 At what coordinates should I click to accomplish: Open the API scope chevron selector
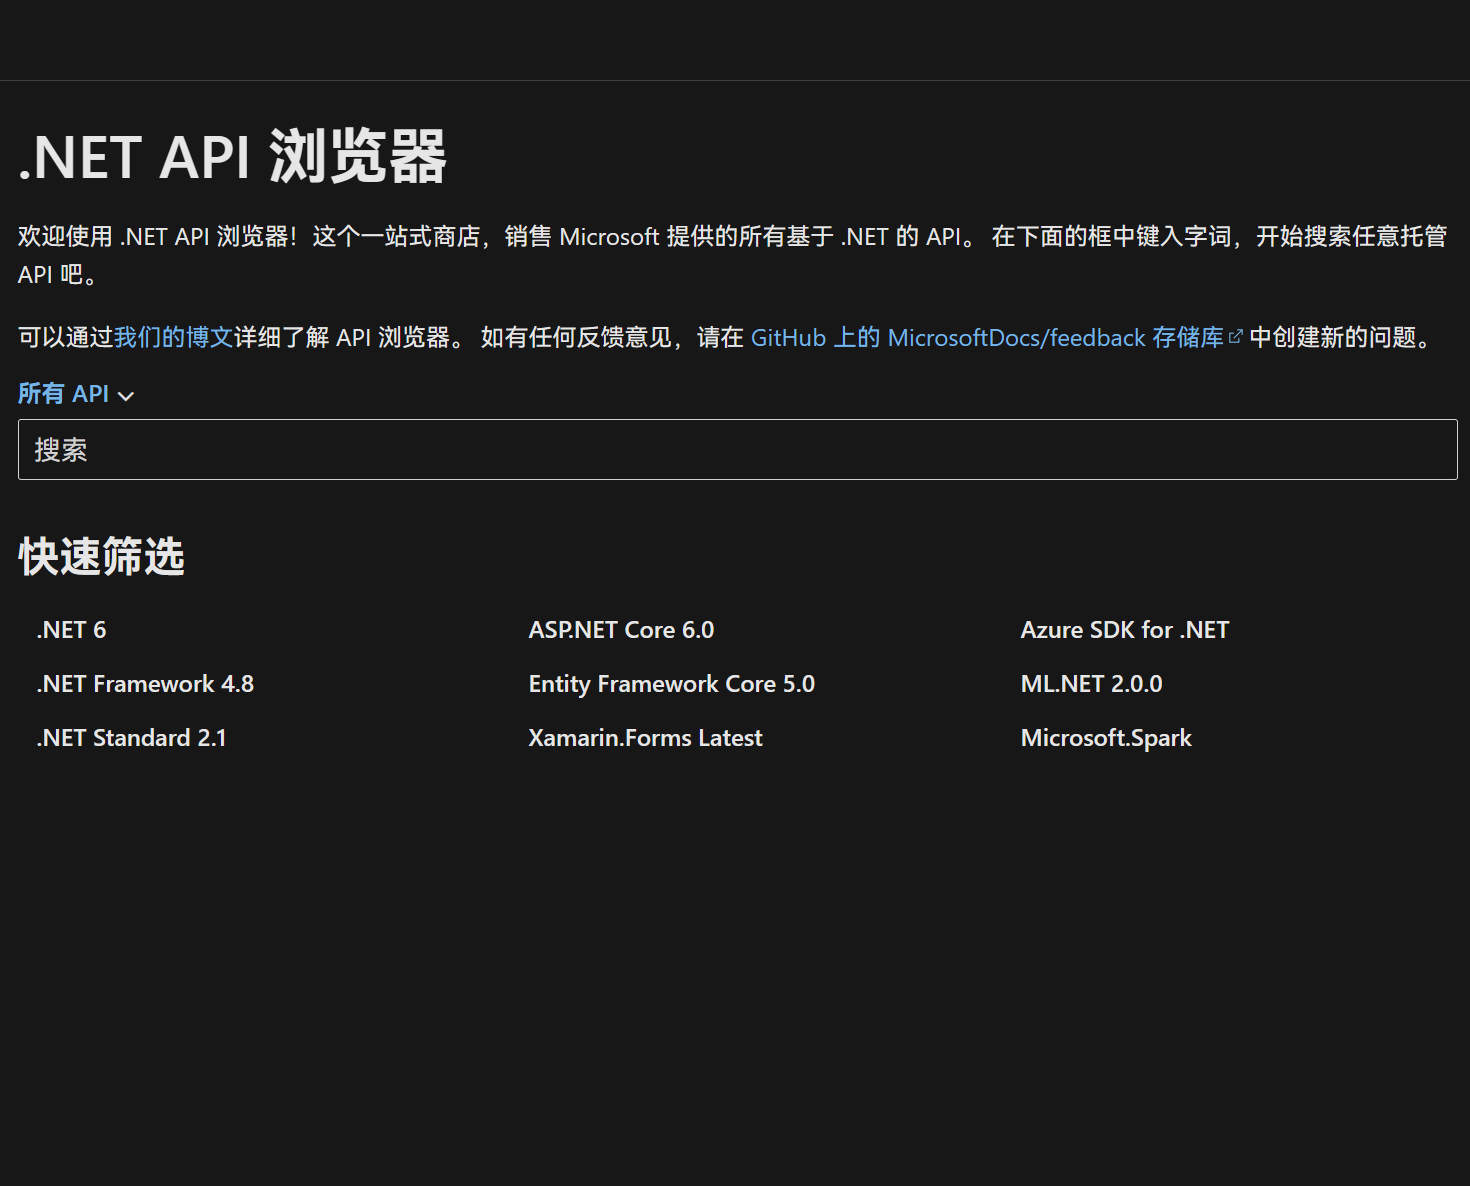pos(126,396)
